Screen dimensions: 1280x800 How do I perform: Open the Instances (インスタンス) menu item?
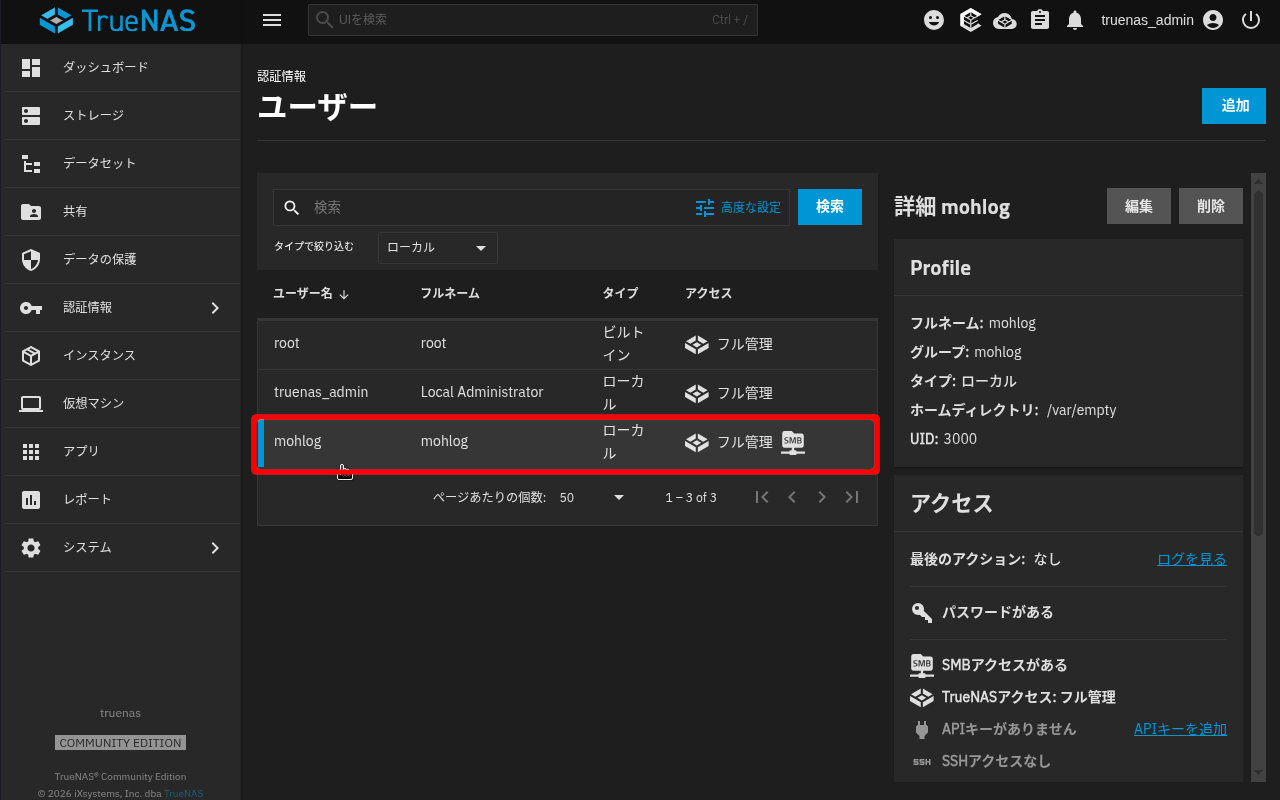pos(120,355)
